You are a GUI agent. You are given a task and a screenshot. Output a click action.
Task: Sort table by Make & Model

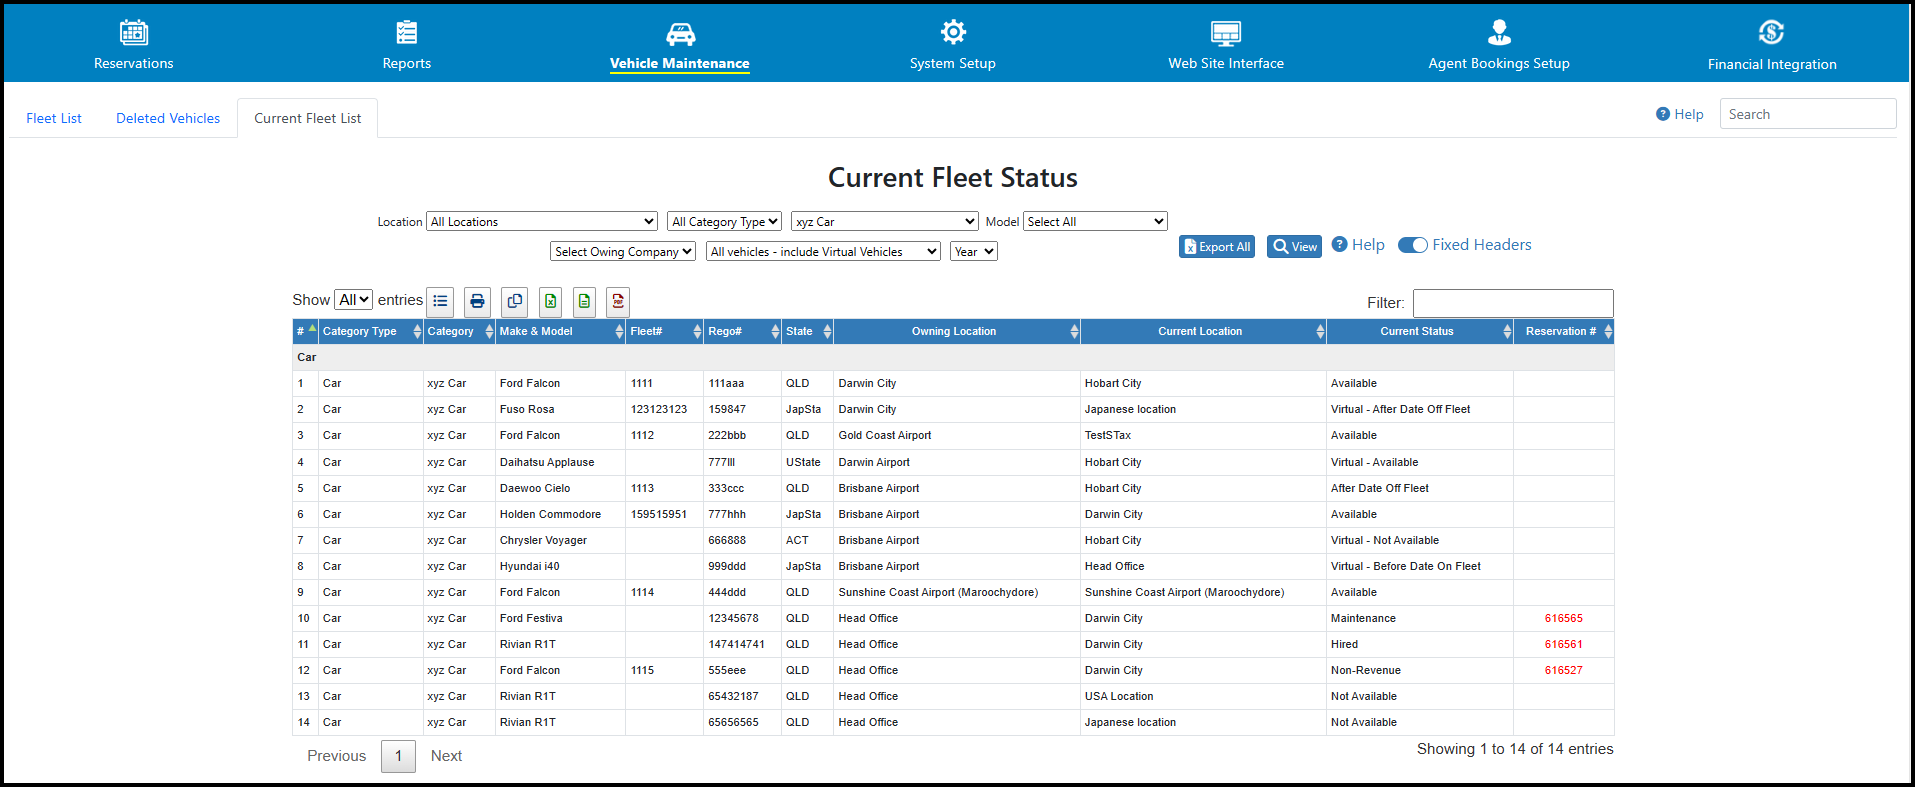pos(560,331)
